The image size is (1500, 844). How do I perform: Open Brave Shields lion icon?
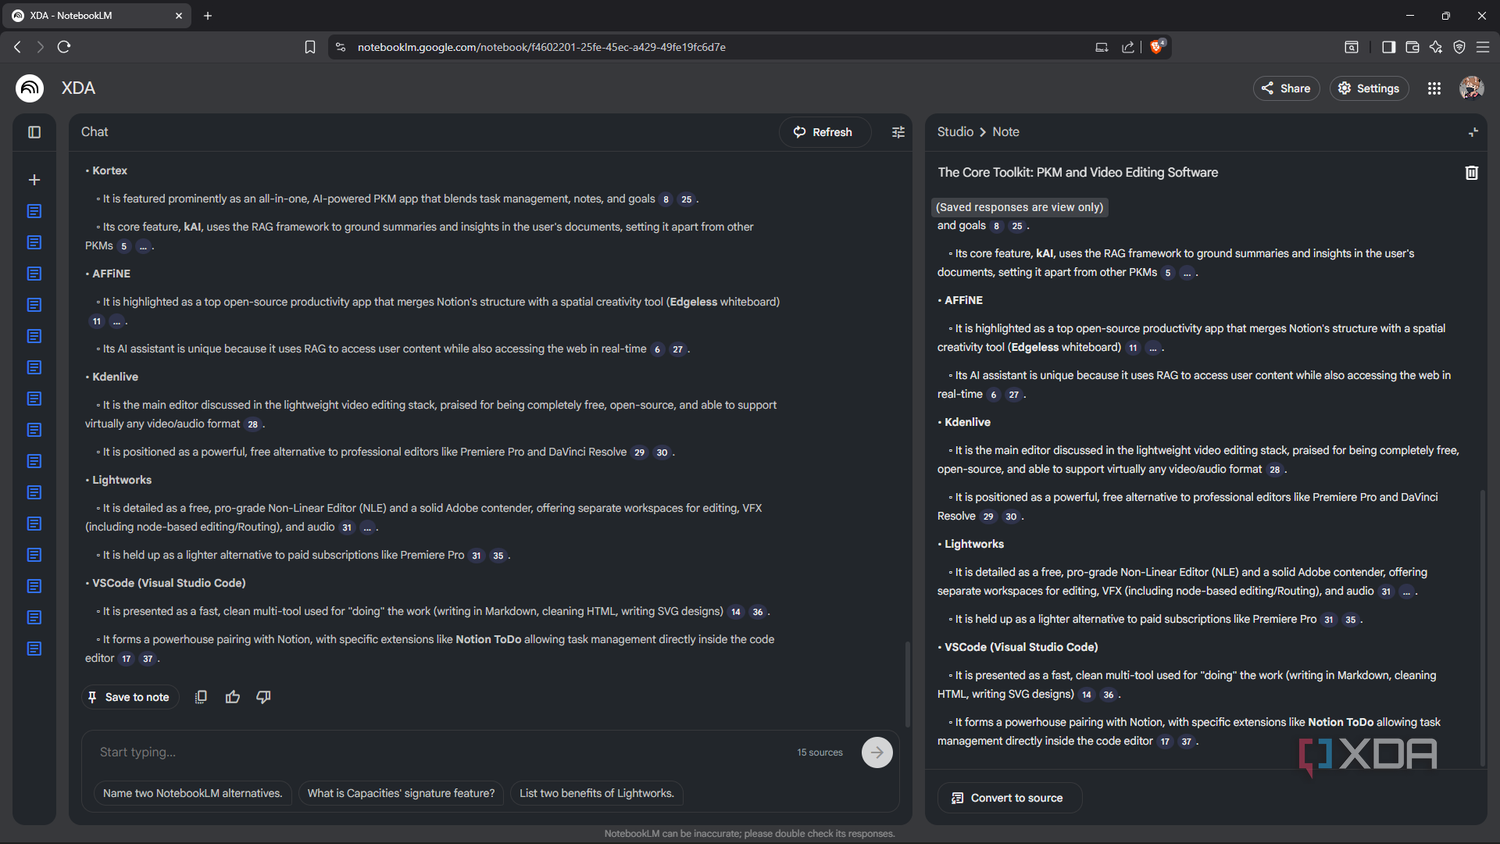click(1157, 46)
